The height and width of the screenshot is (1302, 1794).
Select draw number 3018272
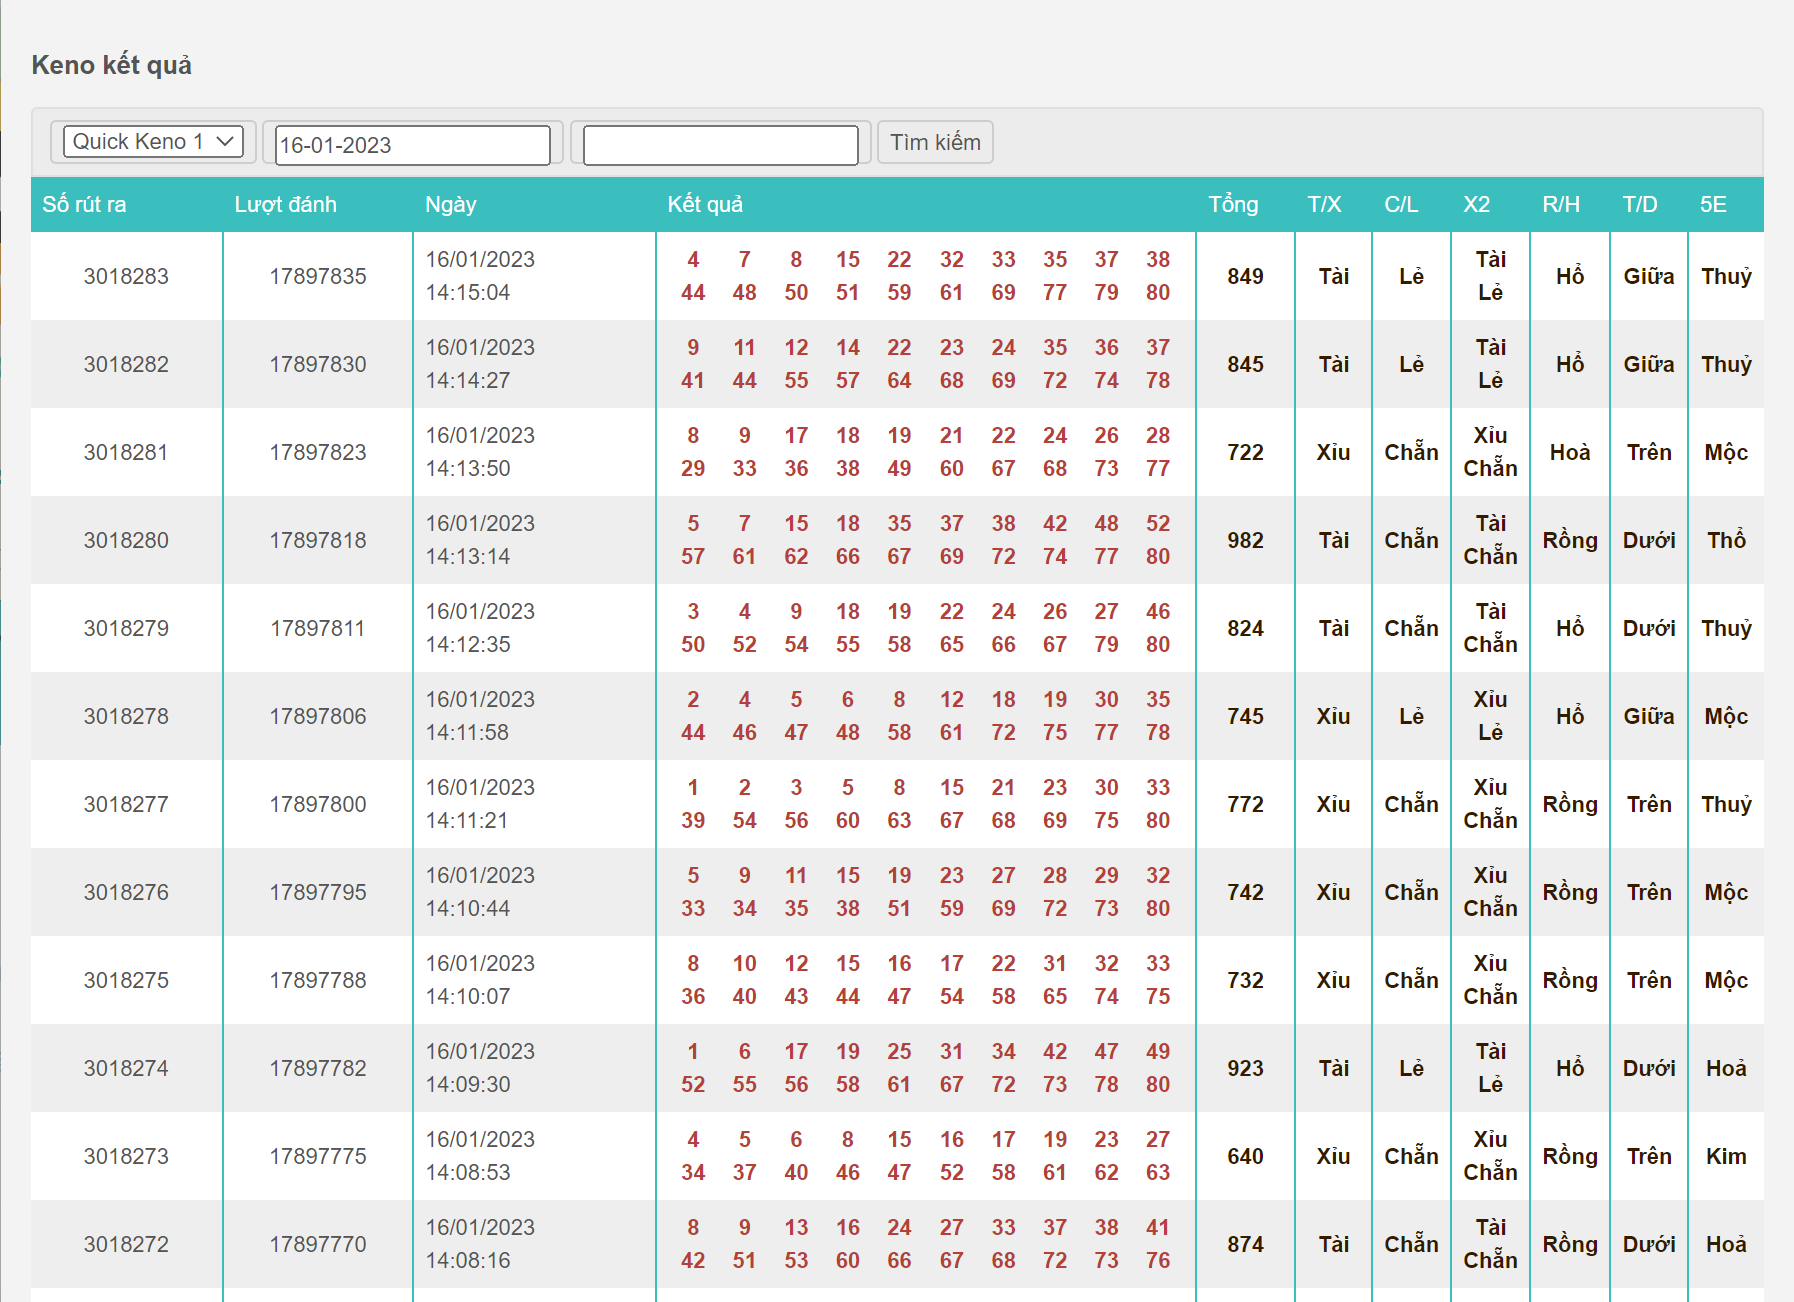click(126, 1244)
